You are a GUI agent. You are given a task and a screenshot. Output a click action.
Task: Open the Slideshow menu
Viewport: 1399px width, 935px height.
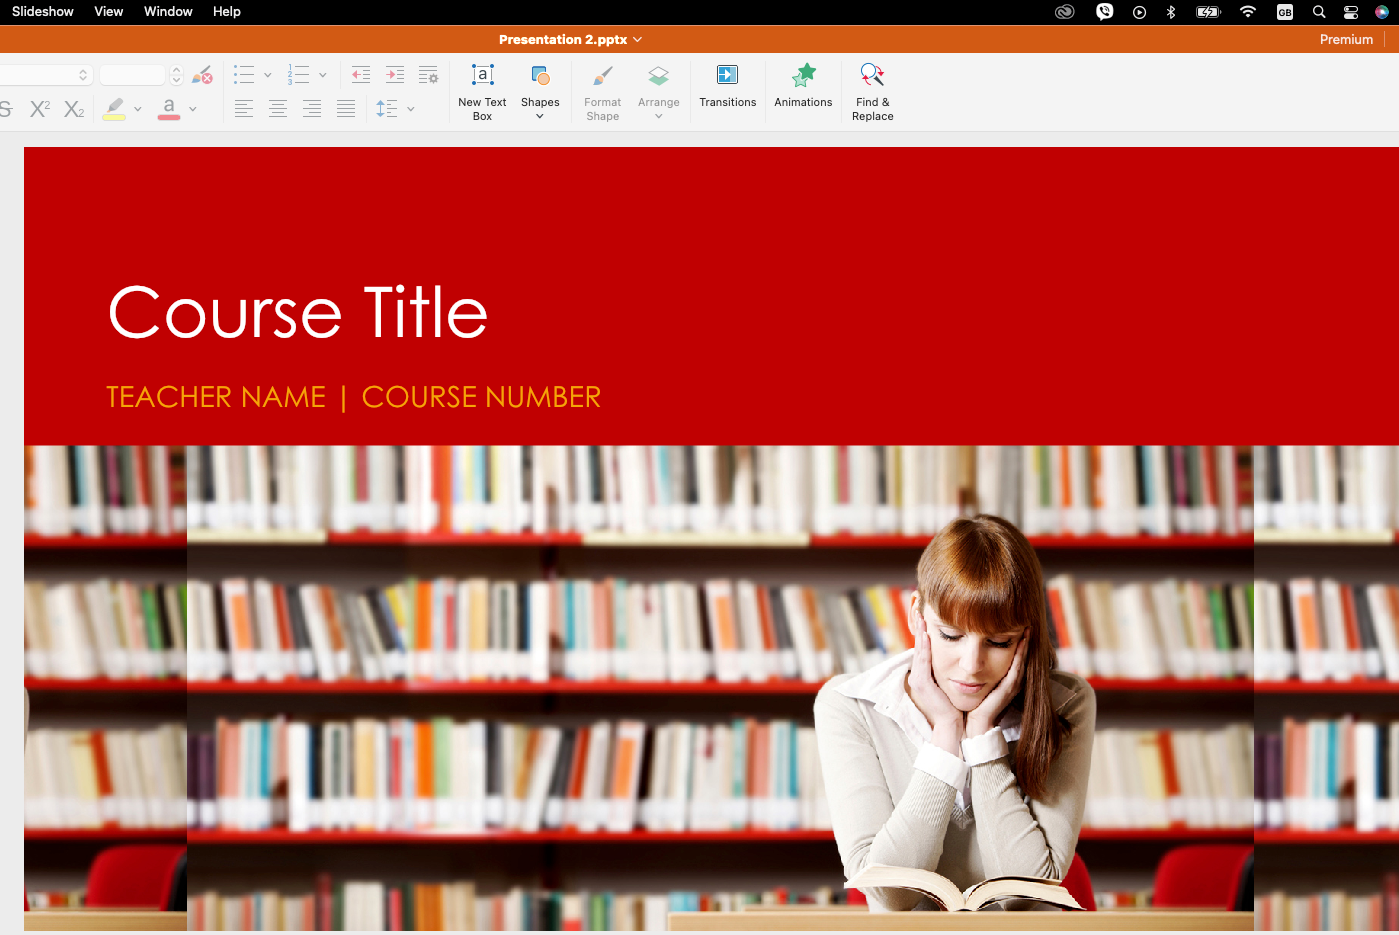[x=43, y=11]
